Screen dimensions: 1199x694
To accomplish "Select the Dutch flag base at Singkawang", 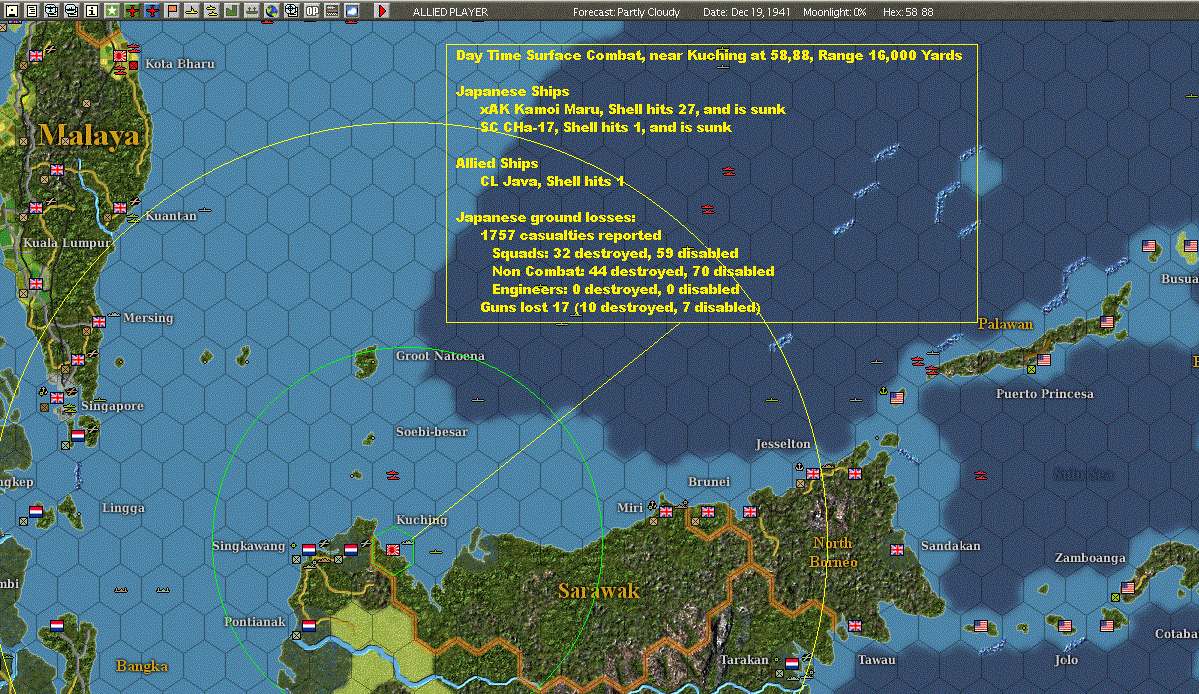I will tap(309, 550).
